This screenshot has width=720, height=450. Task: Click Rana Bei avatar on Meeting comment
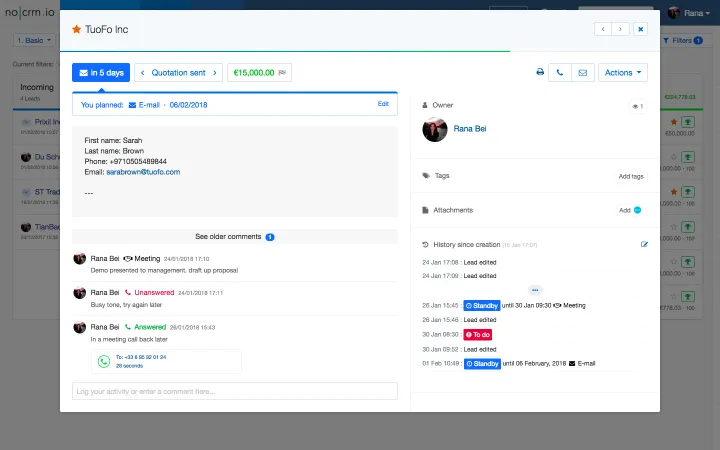tap(79, 259)
